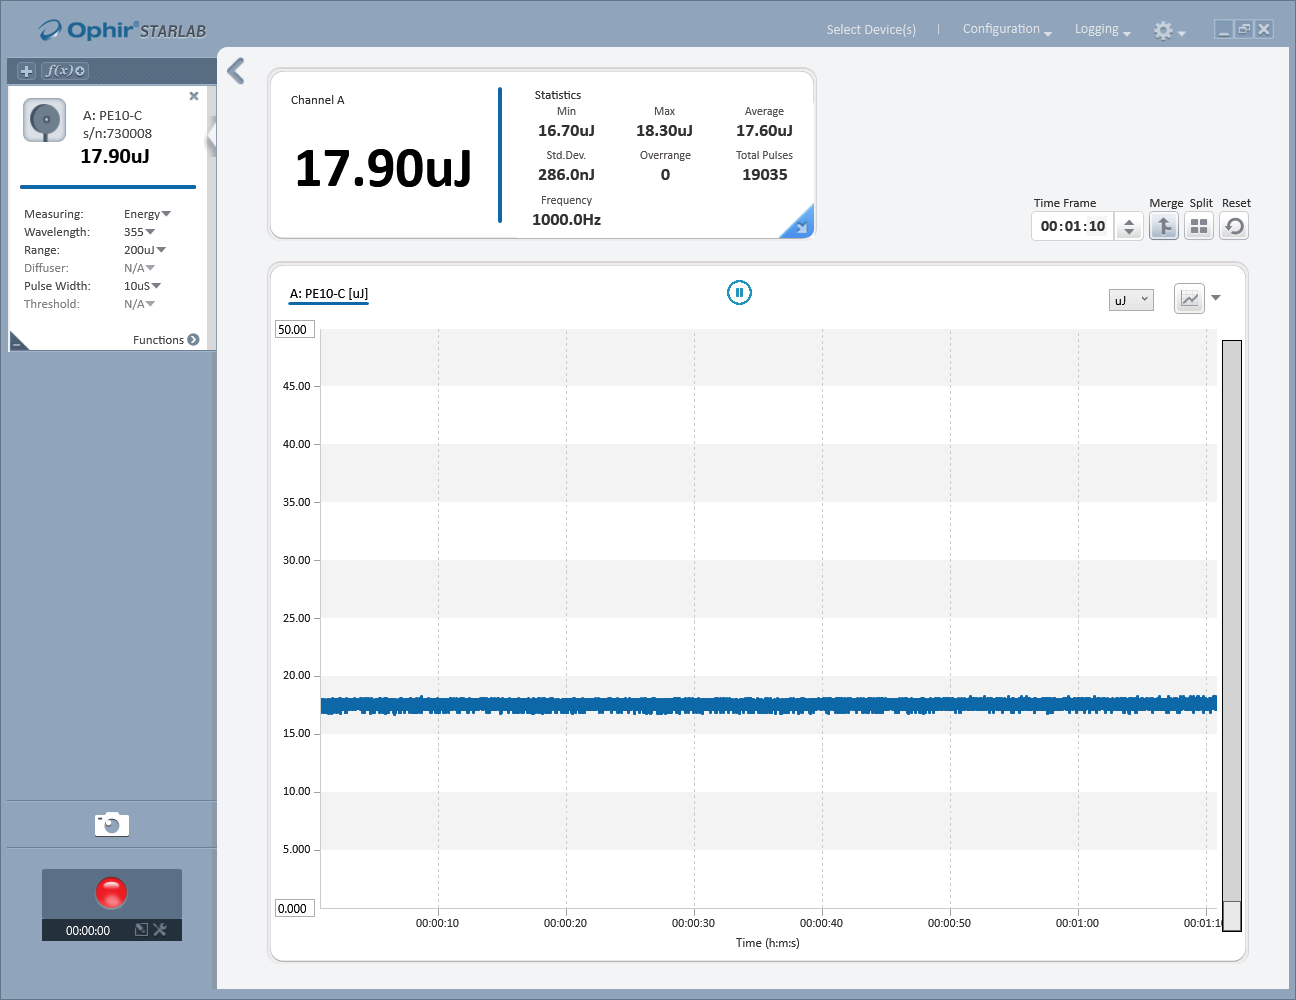Add a new channel with the plus icon

click(26, 71)
